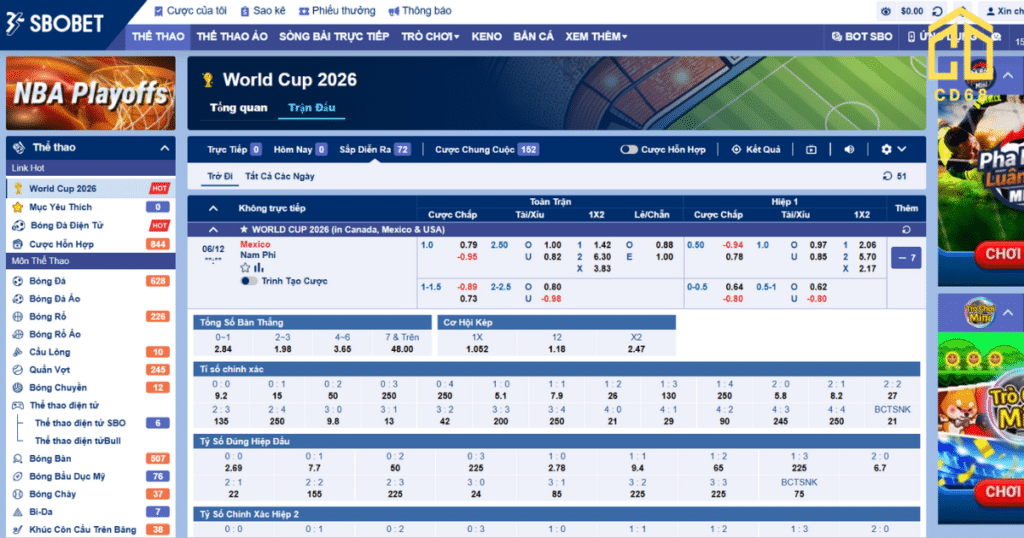Screen dimensions: 1024x538
Task: Select Trở Đi date filter
Action: 220,176
